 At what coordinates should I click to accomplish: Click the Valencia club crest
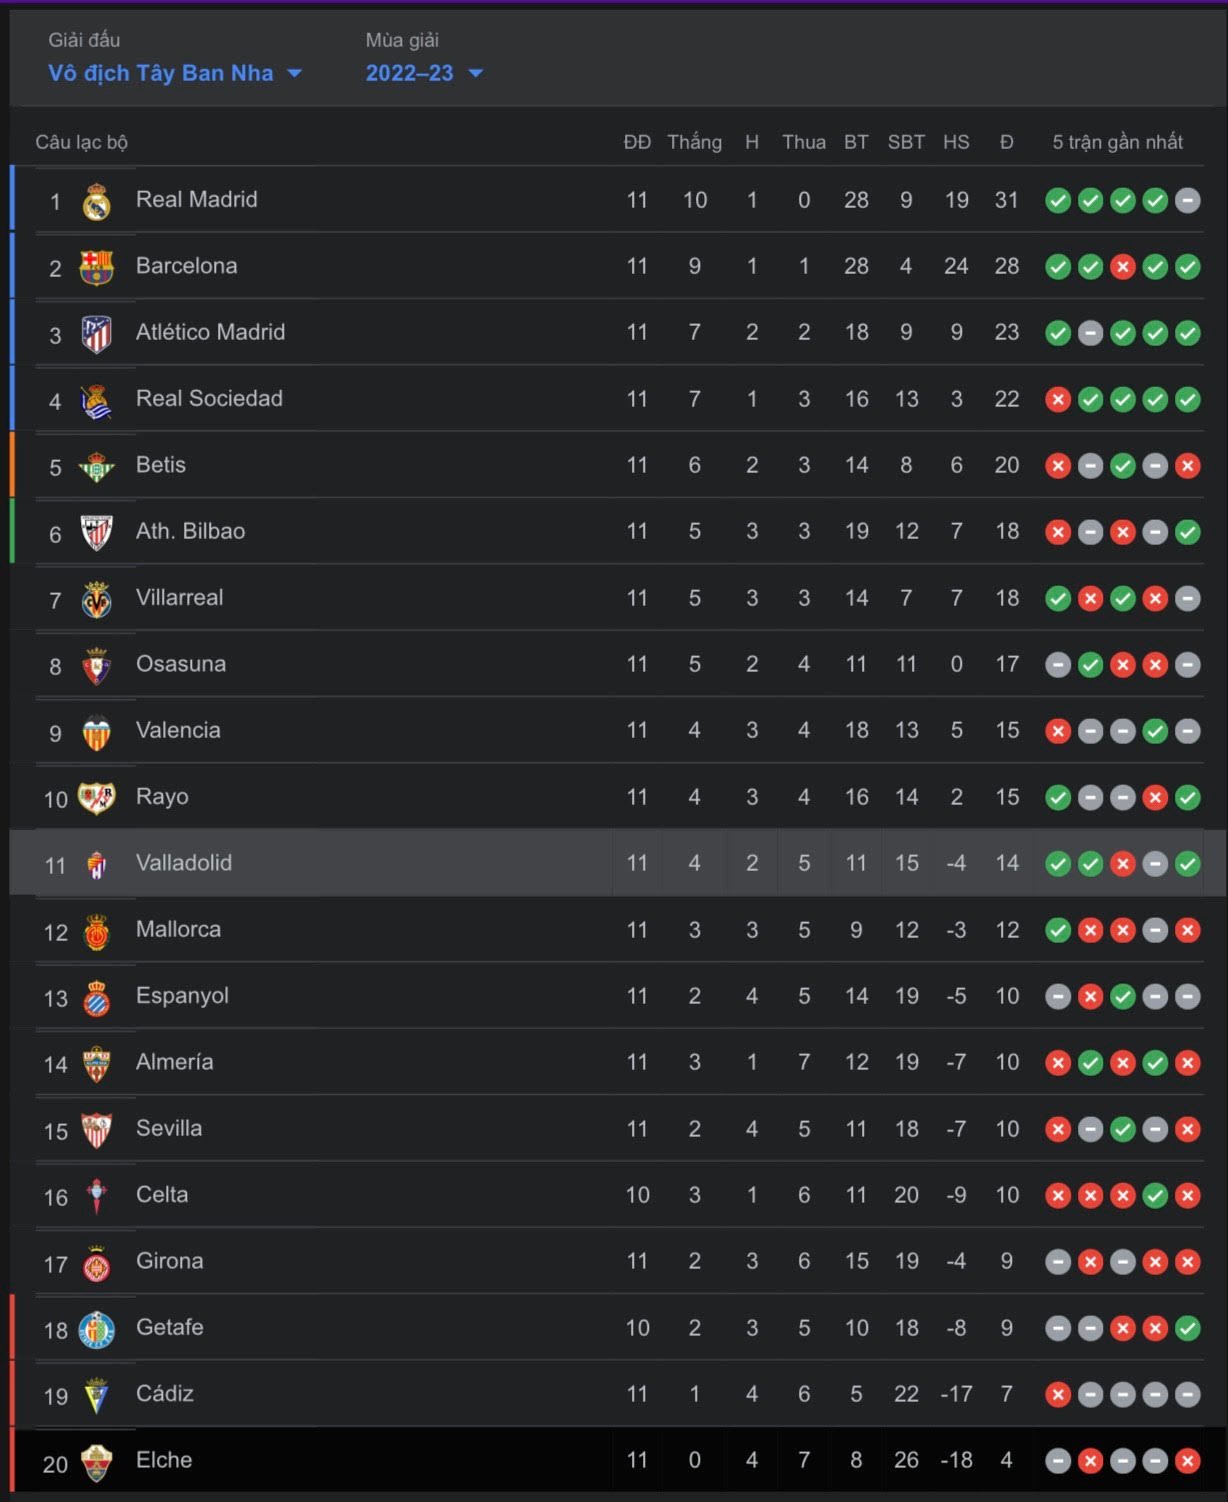96,732
